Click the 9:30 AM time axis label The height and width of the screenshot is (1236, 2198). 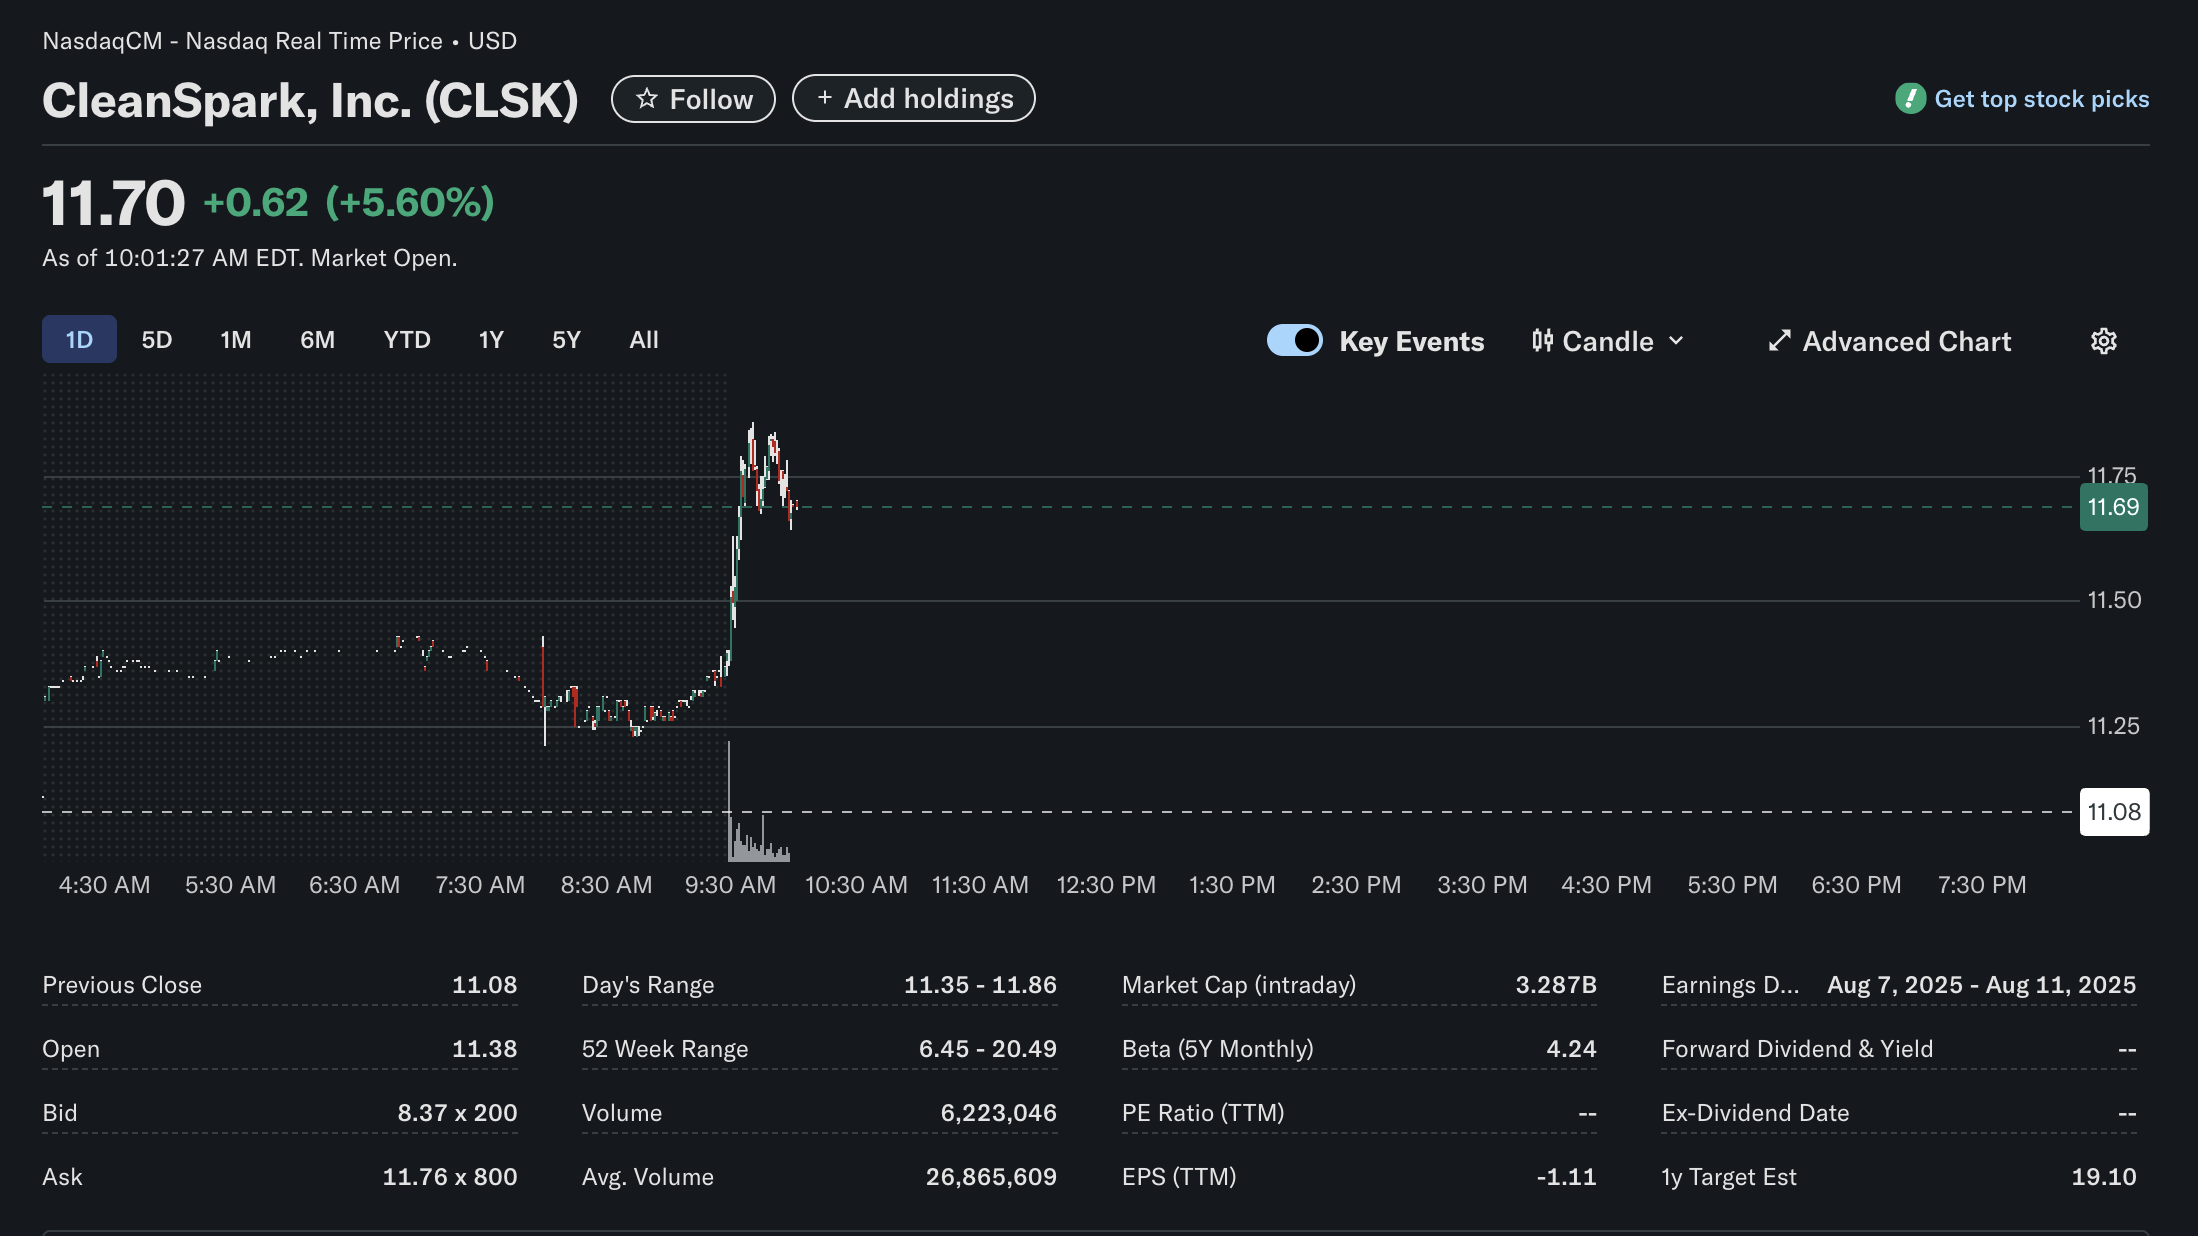(x=730, y=885)
